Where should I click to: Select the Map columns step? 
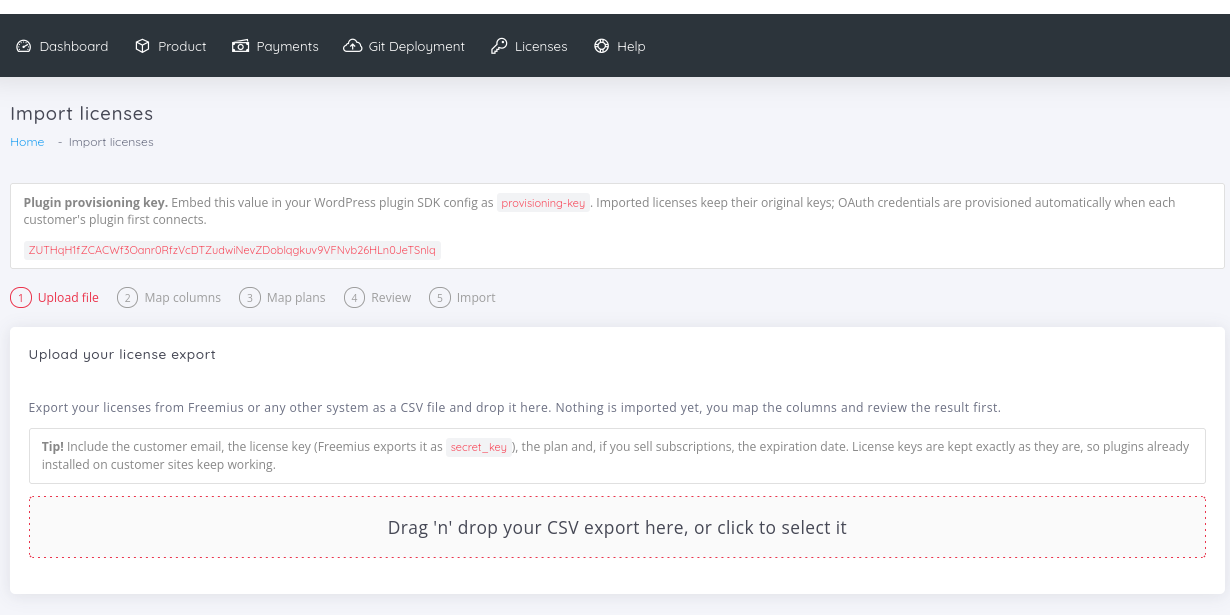(169, 298)
